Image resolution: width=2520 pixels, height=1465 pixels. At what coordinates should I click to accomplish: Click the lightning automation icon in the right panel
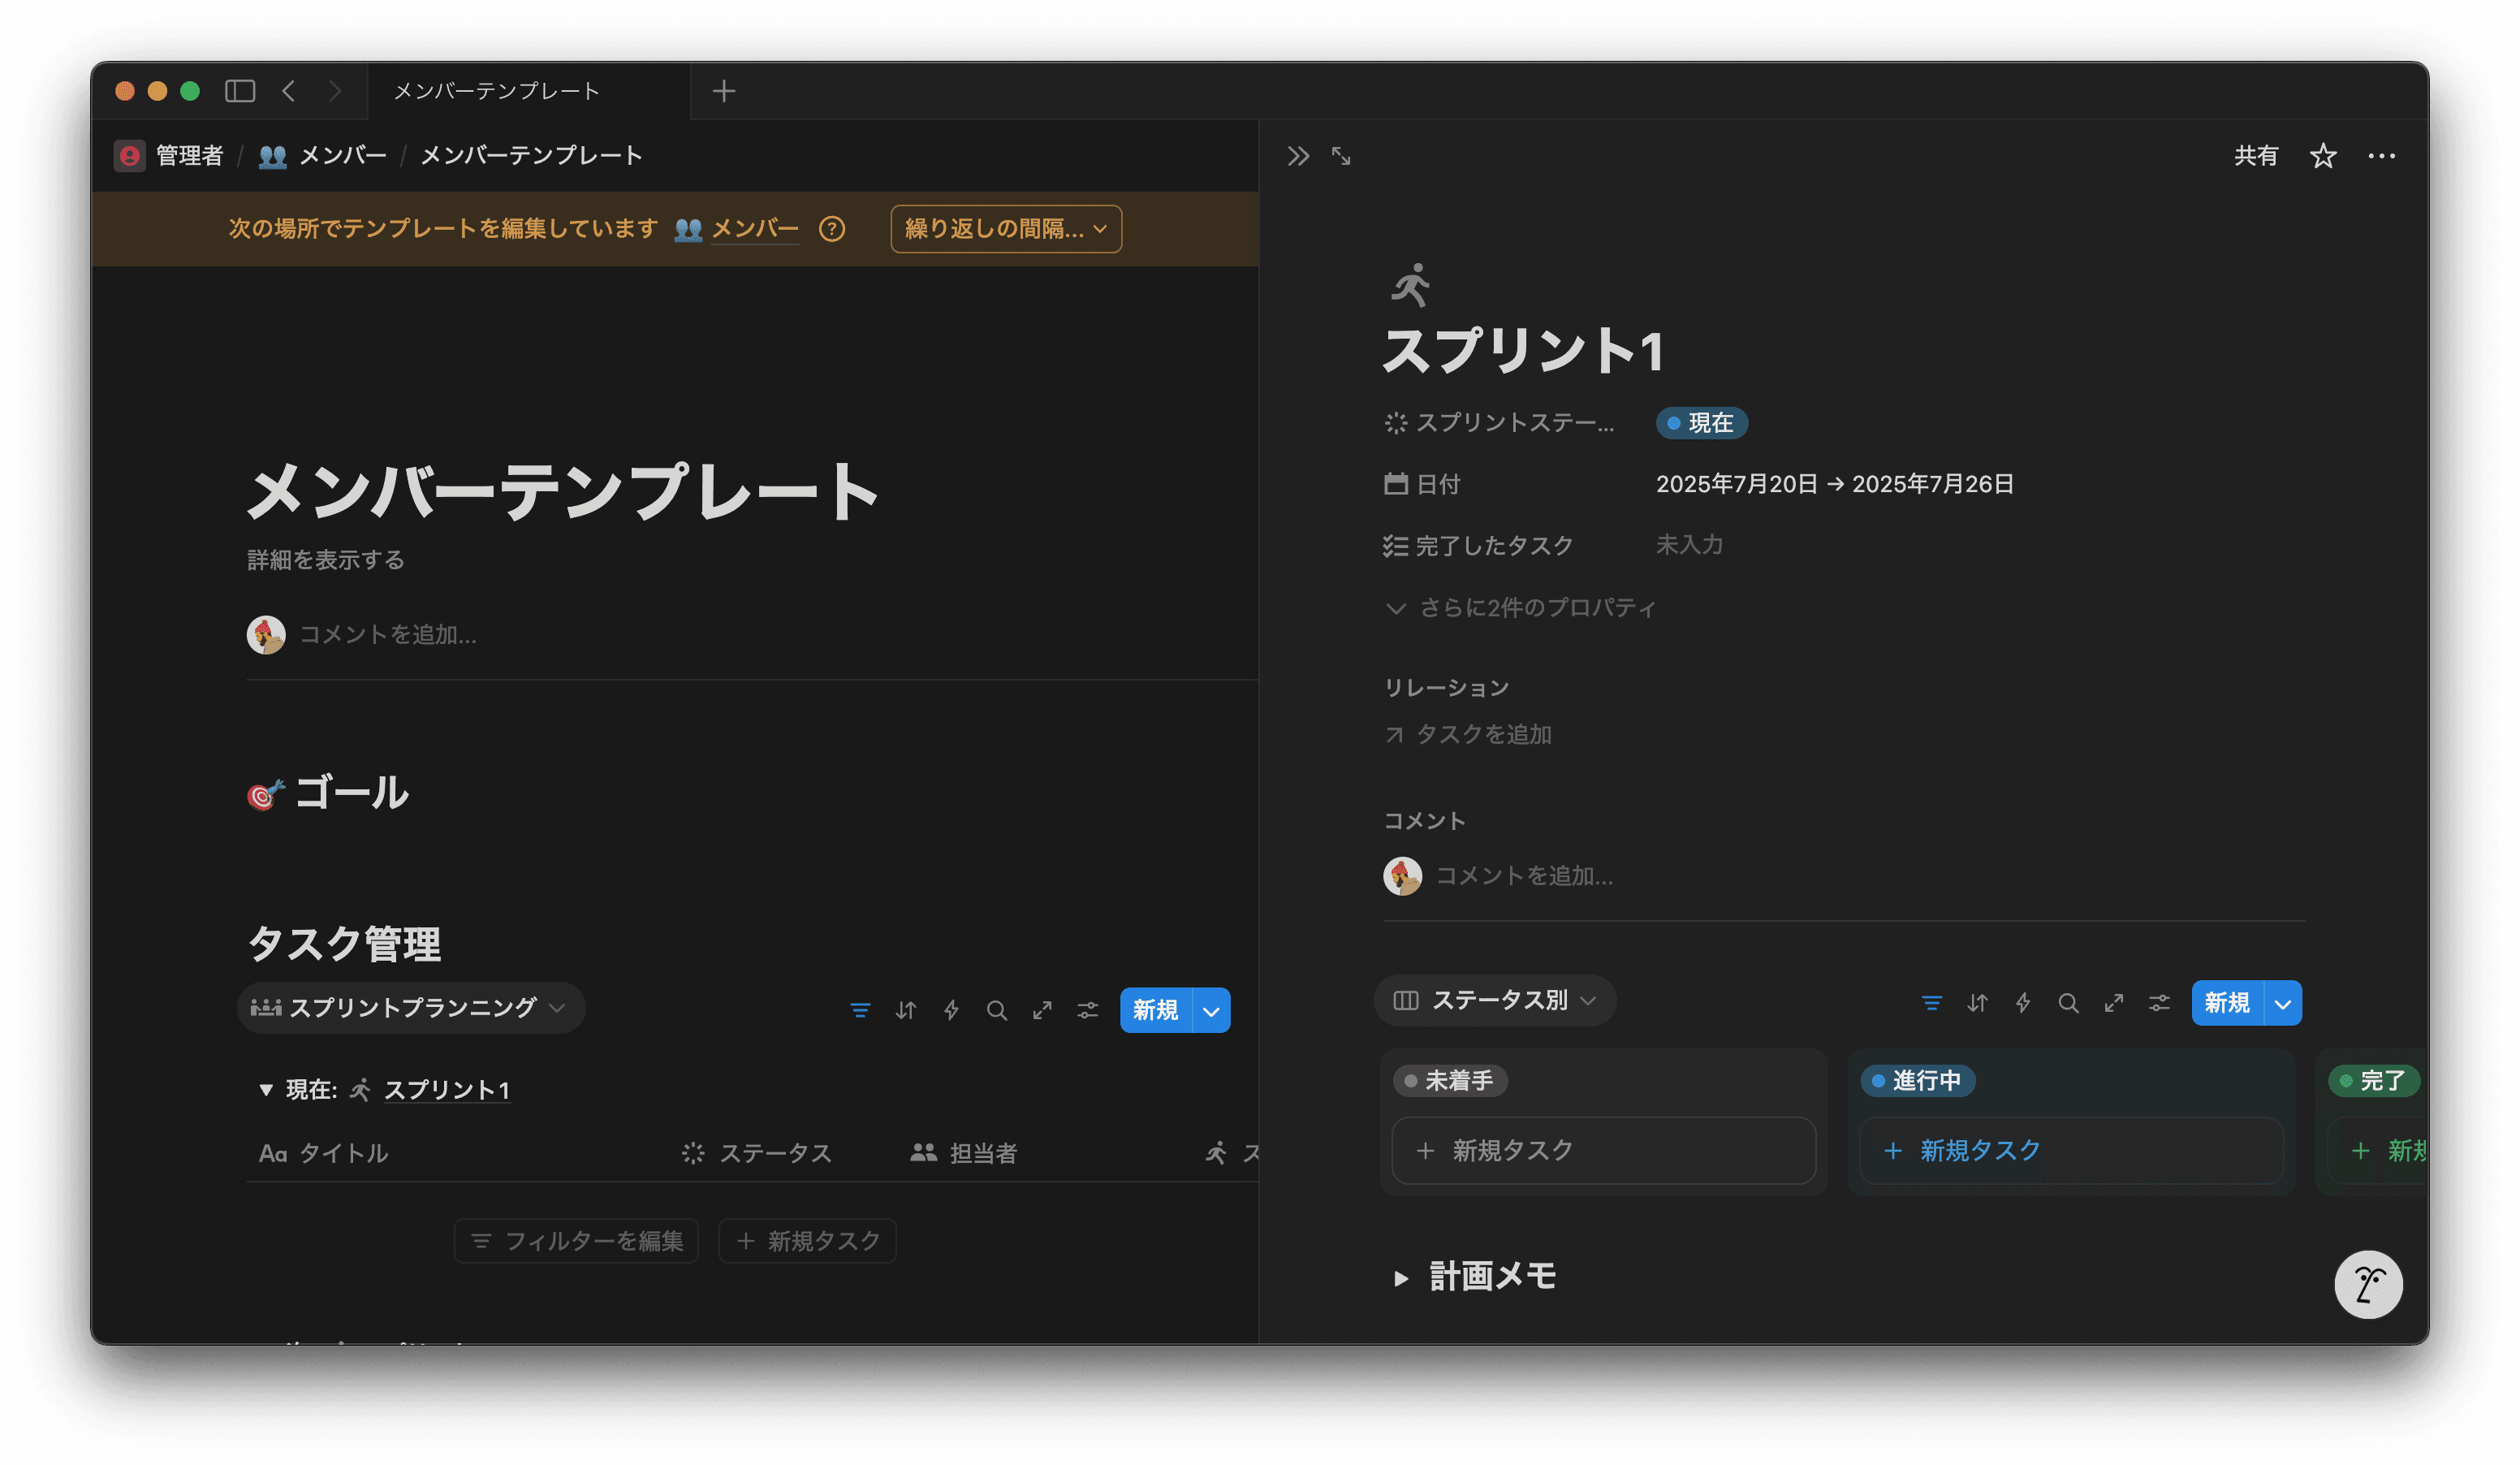point(2022,1003)
